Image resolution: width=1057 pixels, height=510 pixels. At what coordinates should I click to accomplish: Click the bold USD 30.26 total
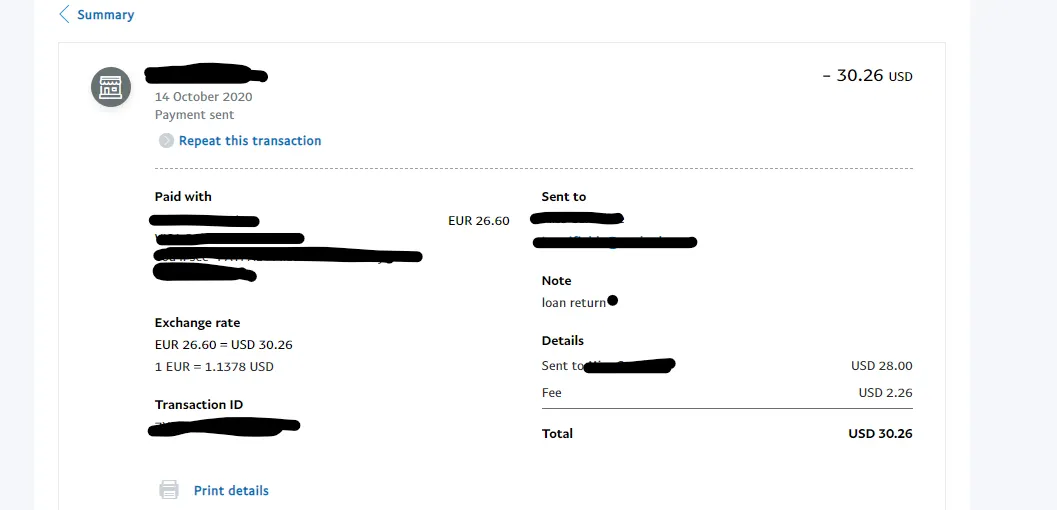880,434
